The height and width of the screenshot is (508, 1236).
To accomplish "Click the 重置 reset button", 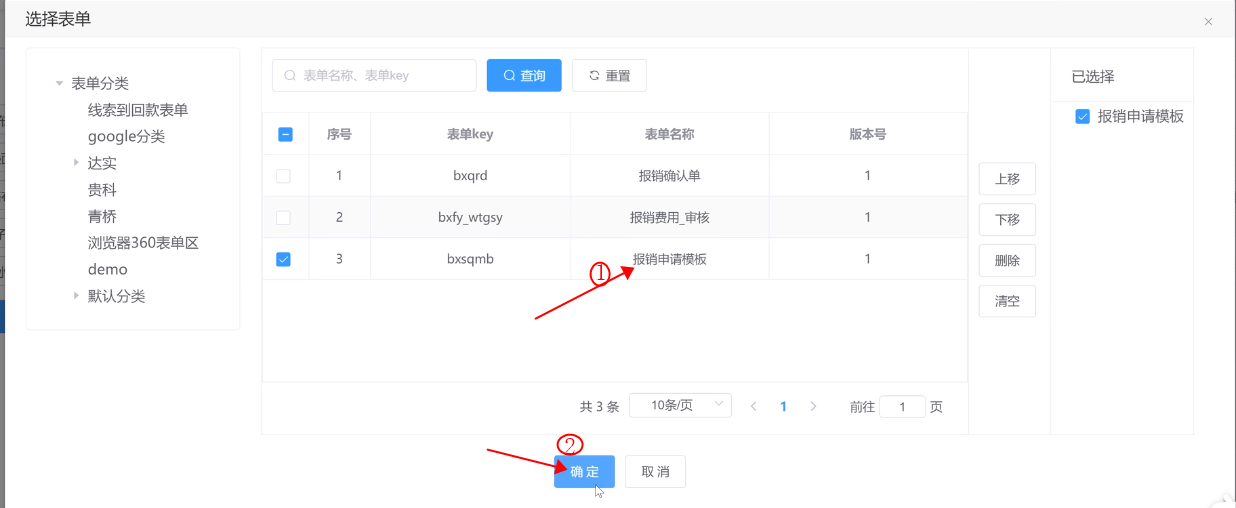I will tap(609, 75).
